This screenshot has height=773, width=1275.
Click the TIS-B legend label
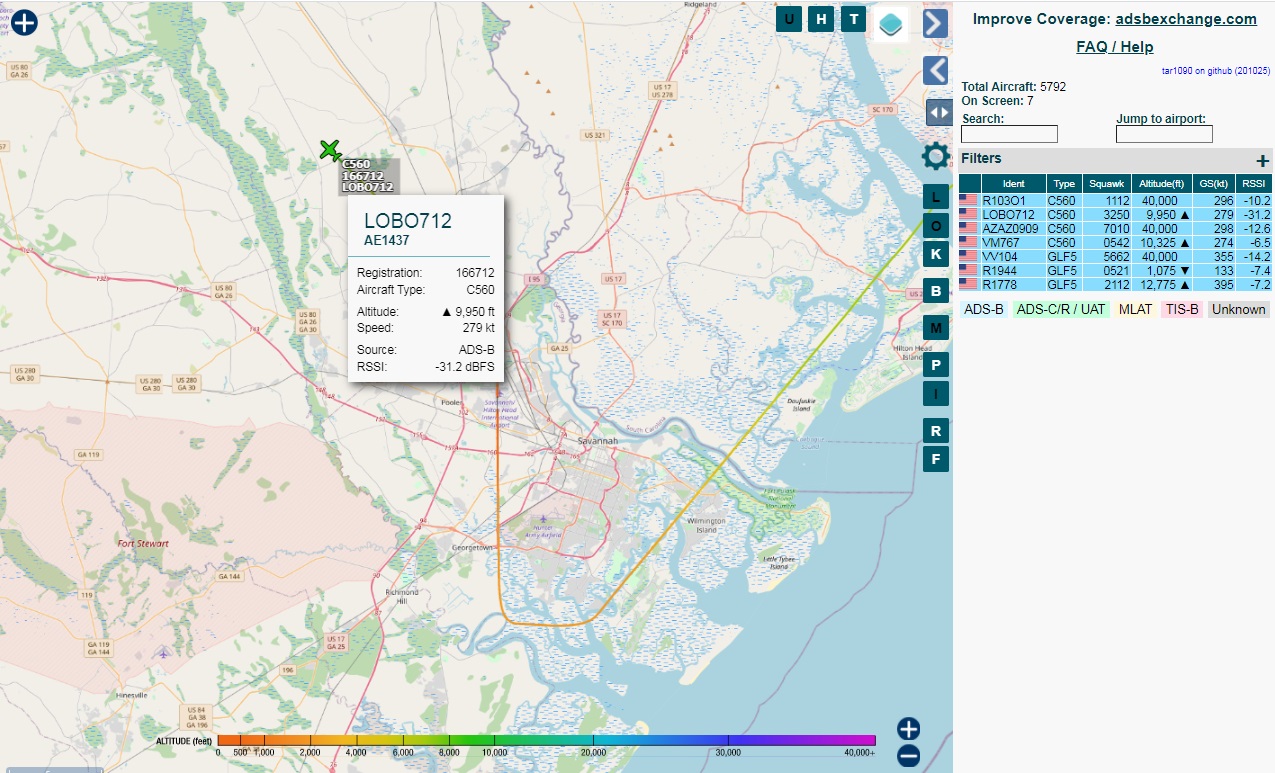pos(1181,310)
